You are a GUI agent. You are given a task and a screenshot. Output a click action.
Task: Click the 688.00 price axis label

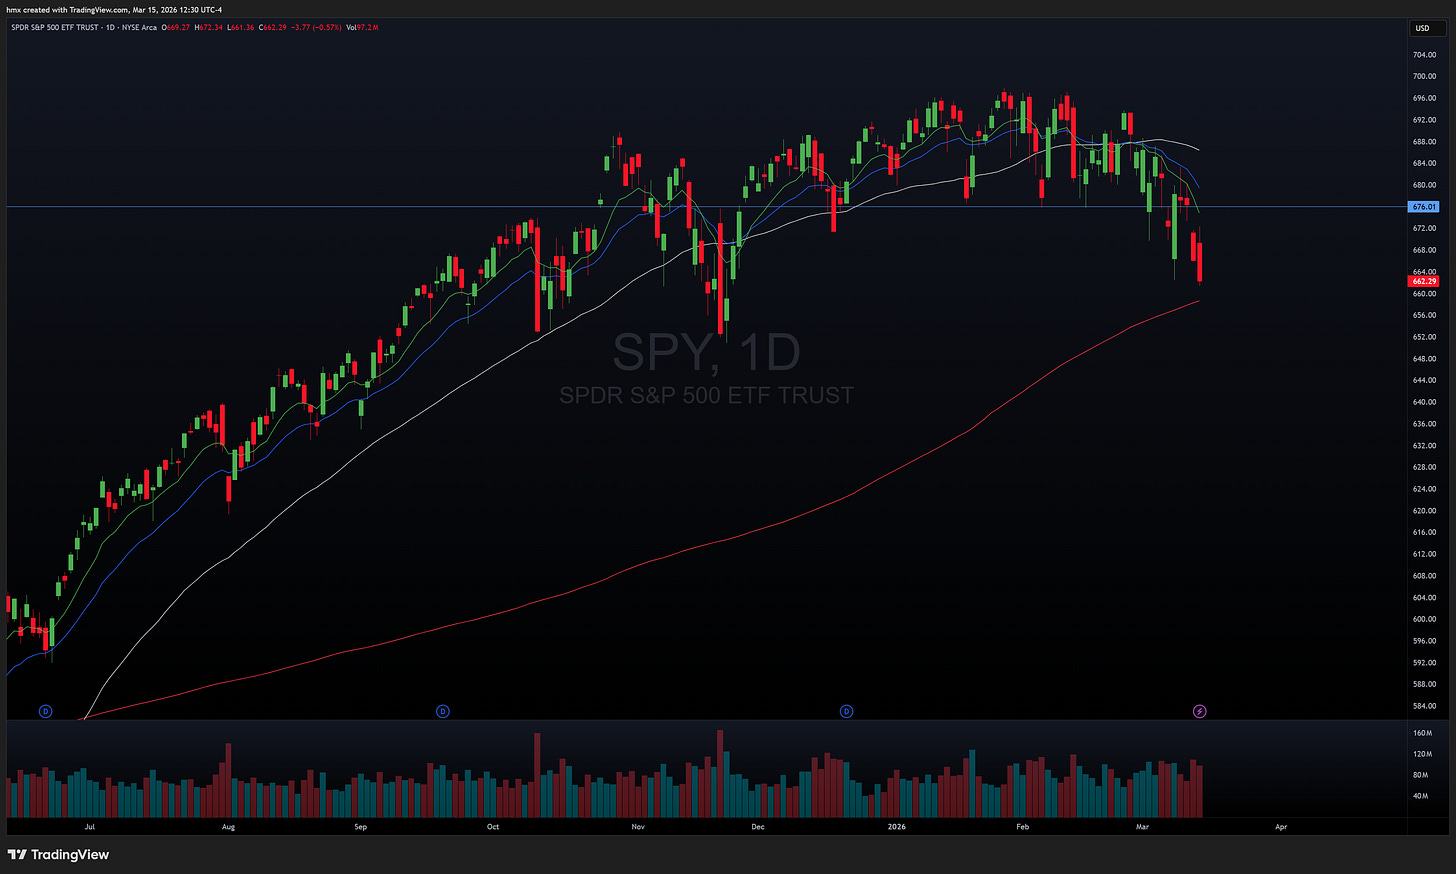click(x=1424, y=142)
